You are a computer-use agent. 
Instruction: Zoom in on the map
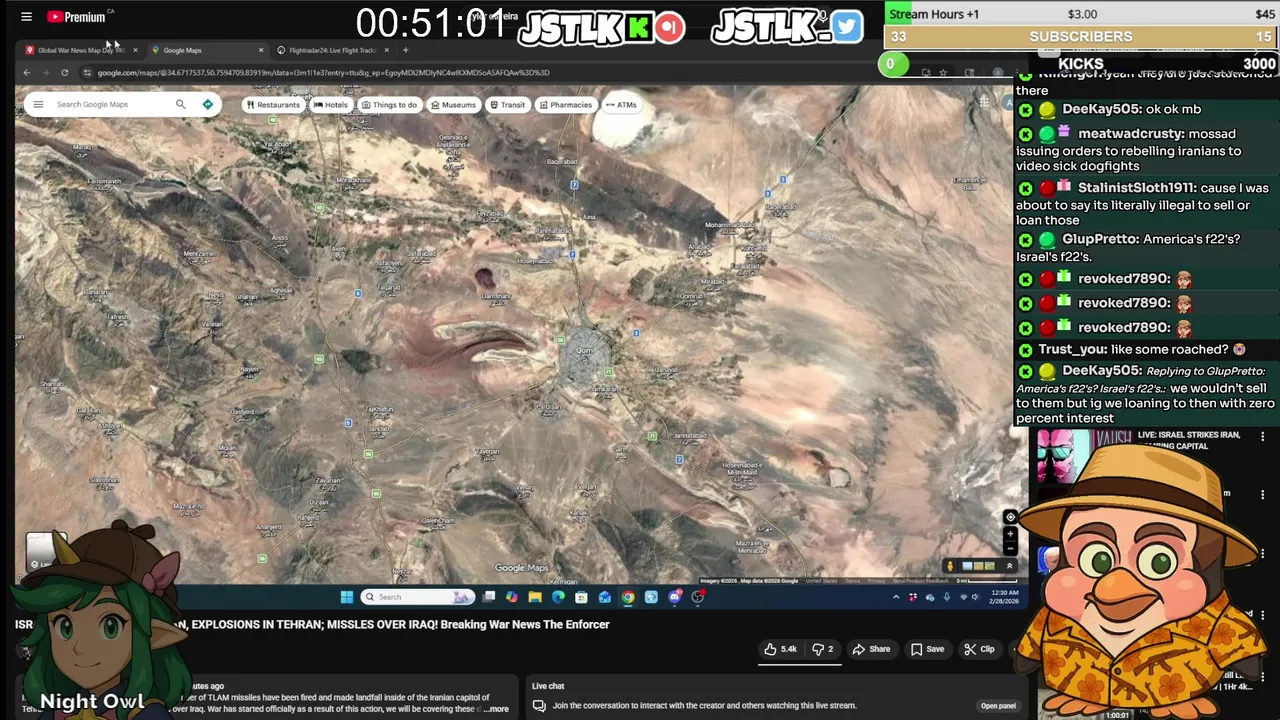click(1010, 535)
